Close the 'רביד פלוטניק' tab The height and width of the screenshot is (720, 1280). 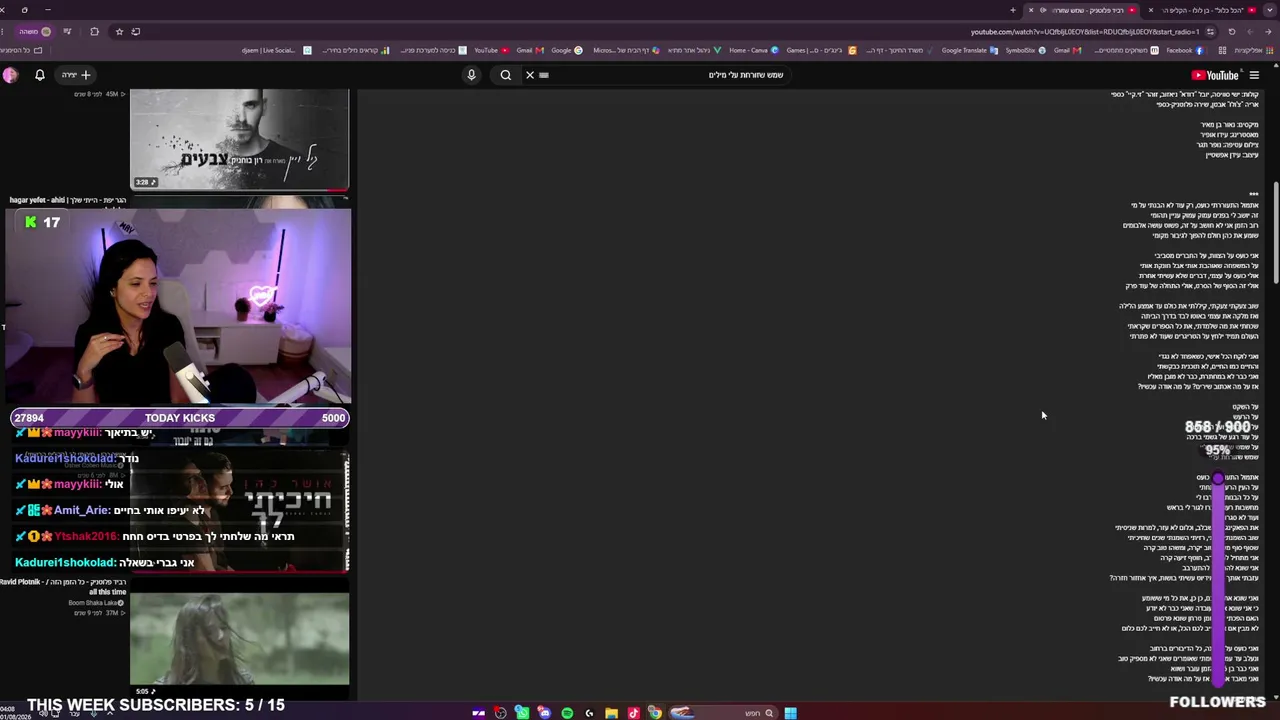(1031, 10)
